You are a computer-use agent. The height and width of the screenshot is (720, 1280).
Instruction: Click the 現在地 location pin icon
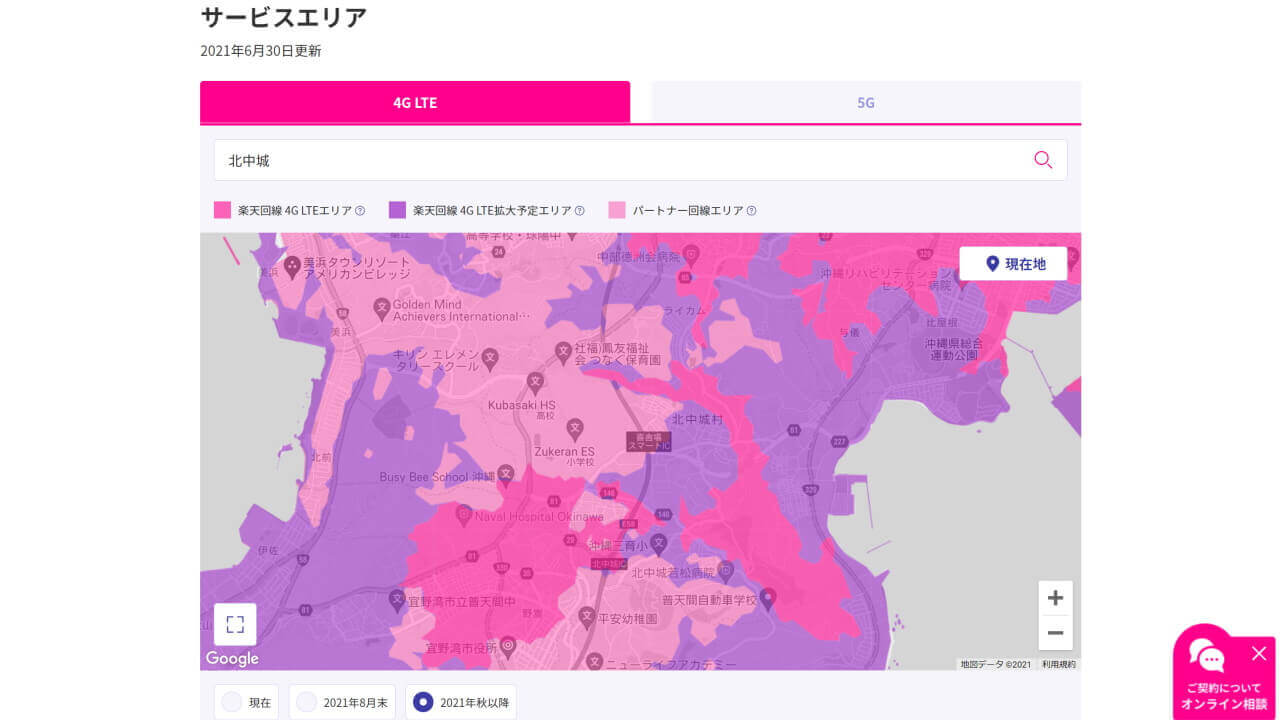(x=992, y=263)
